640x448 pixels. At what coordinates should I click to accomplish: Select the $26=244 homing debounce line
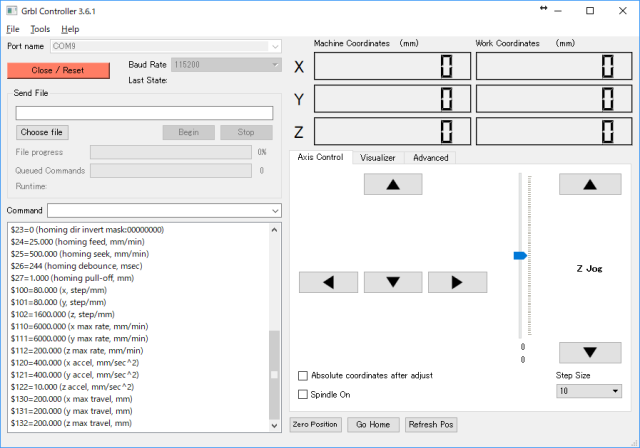click(x=77, y=266)
